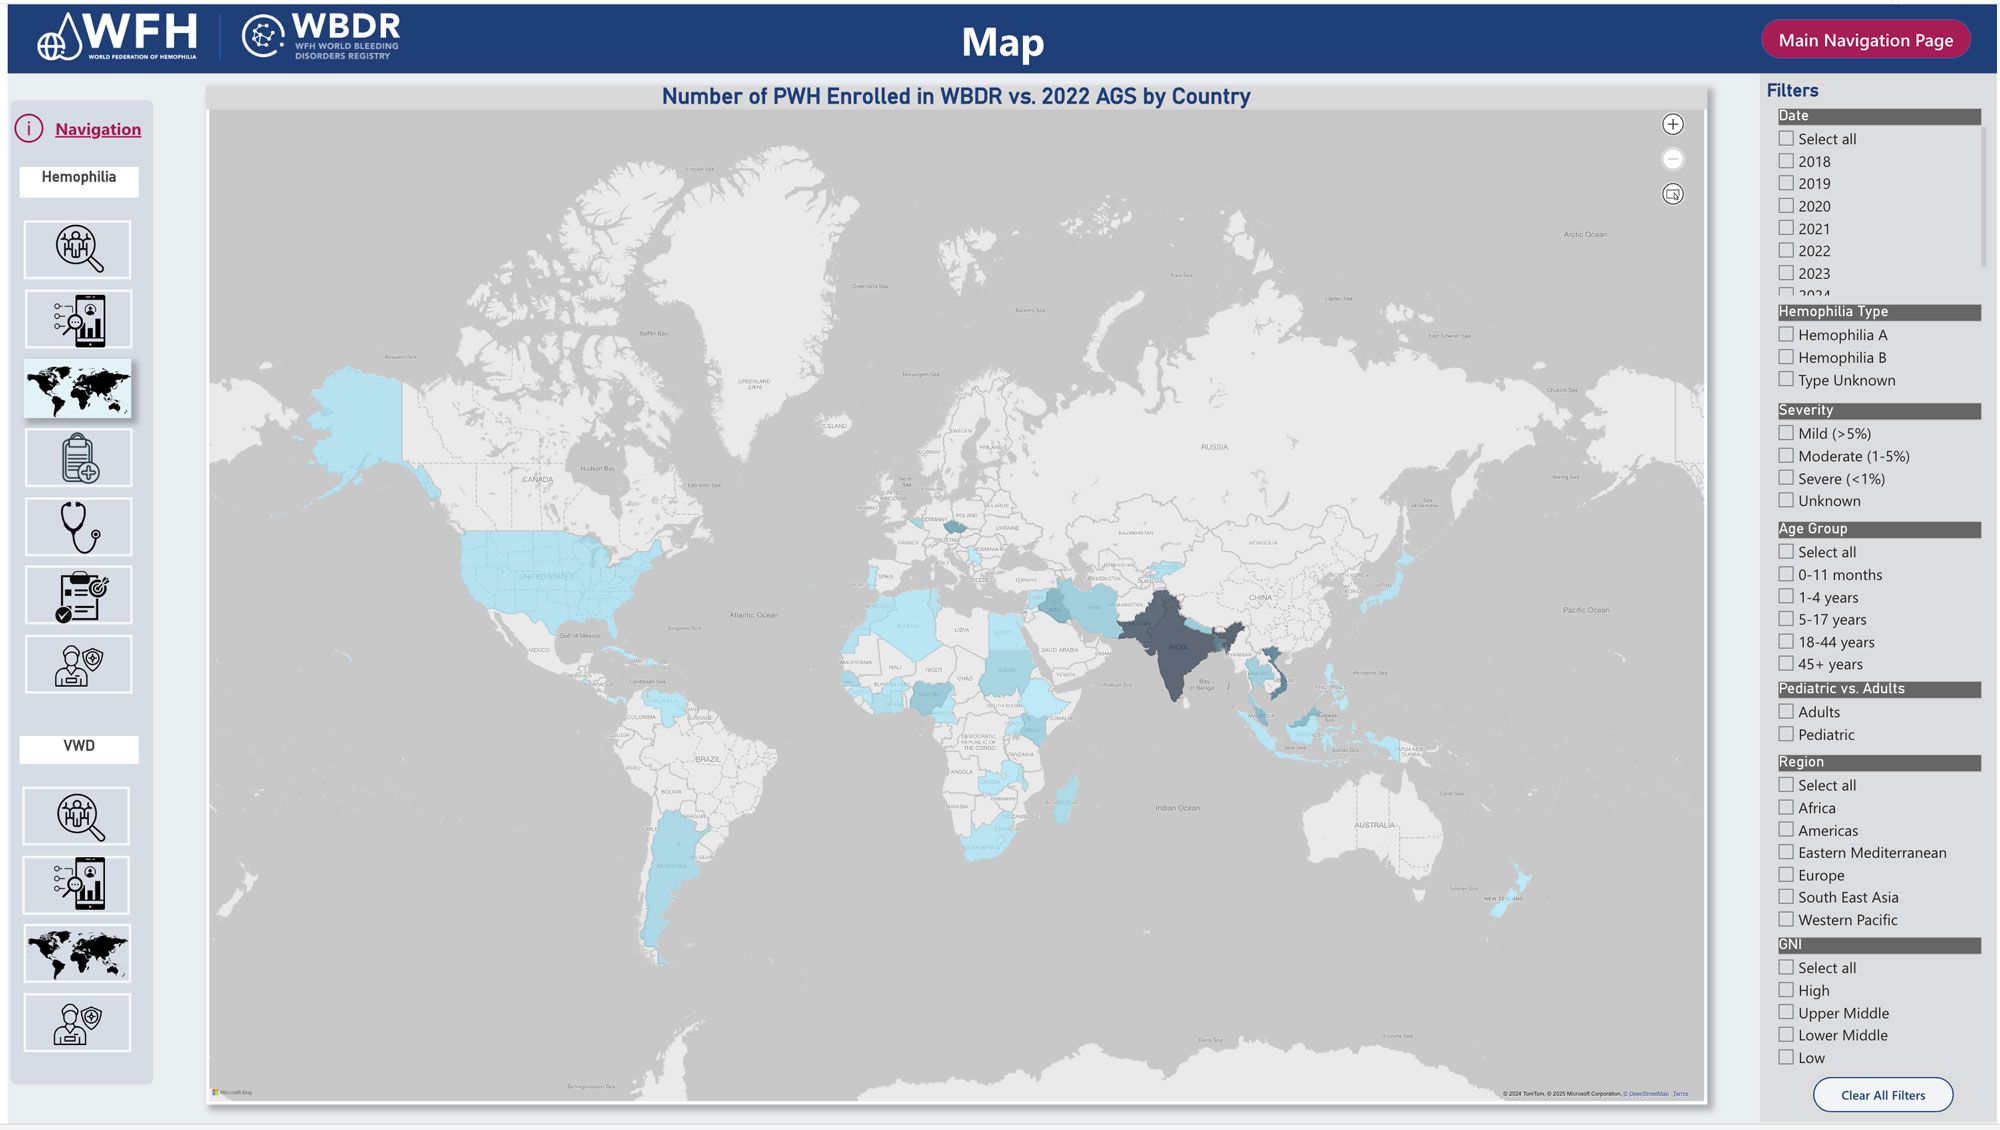Open the Hemophilia world map page icon
The image size is (2000, 1130).
click(x=78, y=389)
